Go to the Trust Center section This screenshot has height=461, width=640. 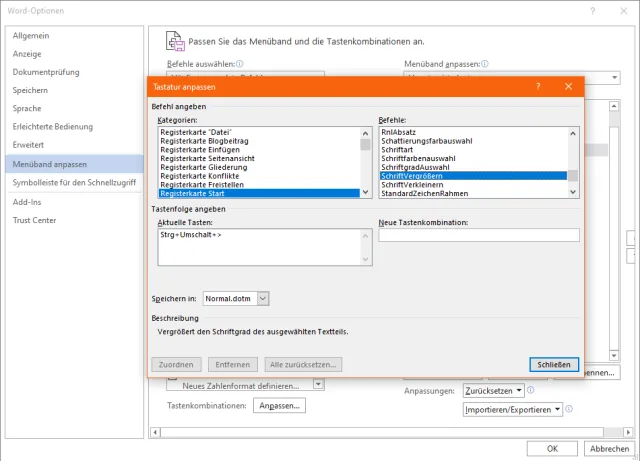(34, 220)
